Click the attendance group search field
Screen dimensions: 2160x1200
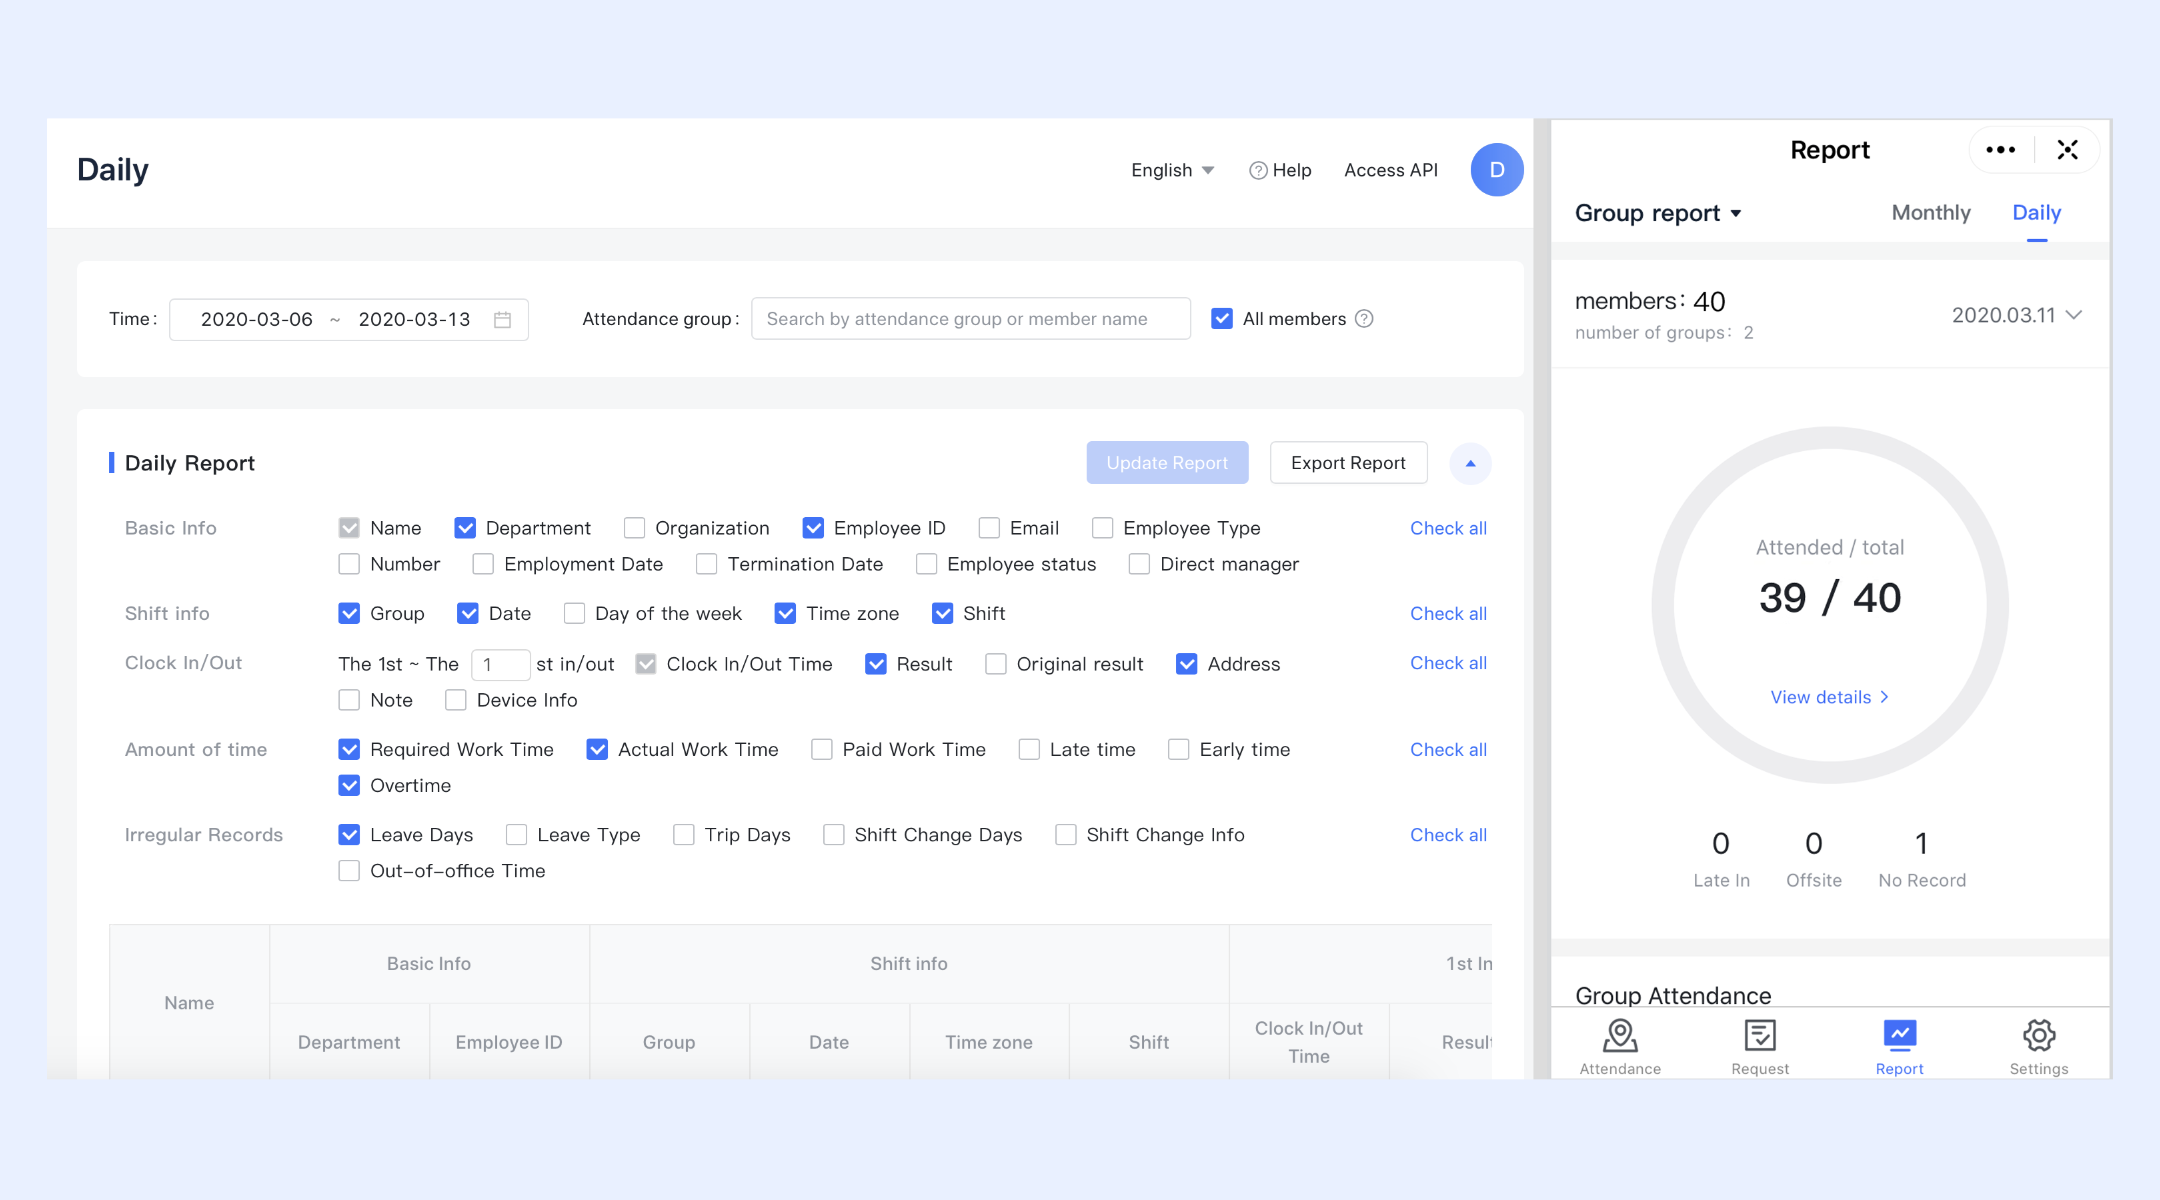click(970, 319)
